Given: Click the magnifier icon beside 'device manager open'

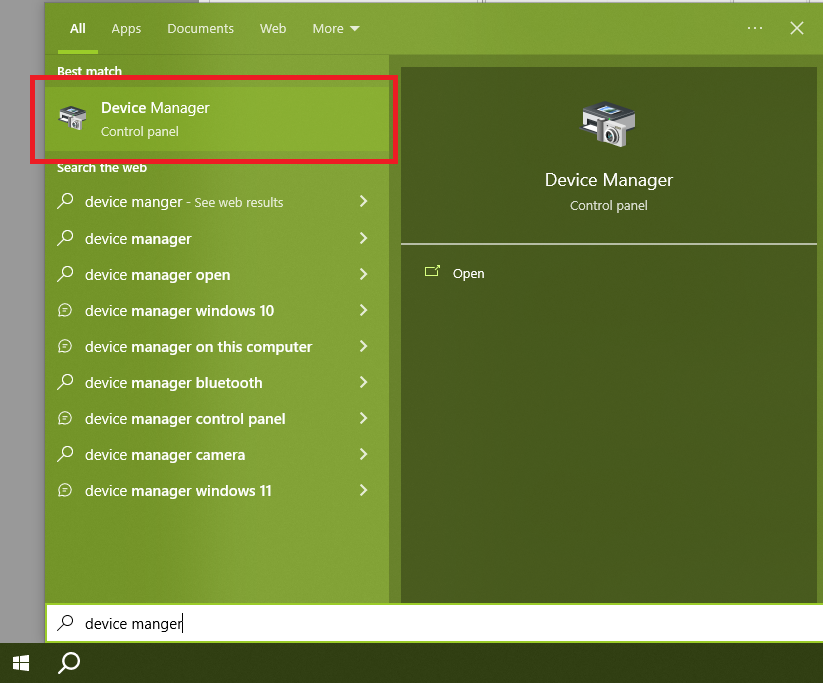Looking at the screenshot, I should [66, 275].
